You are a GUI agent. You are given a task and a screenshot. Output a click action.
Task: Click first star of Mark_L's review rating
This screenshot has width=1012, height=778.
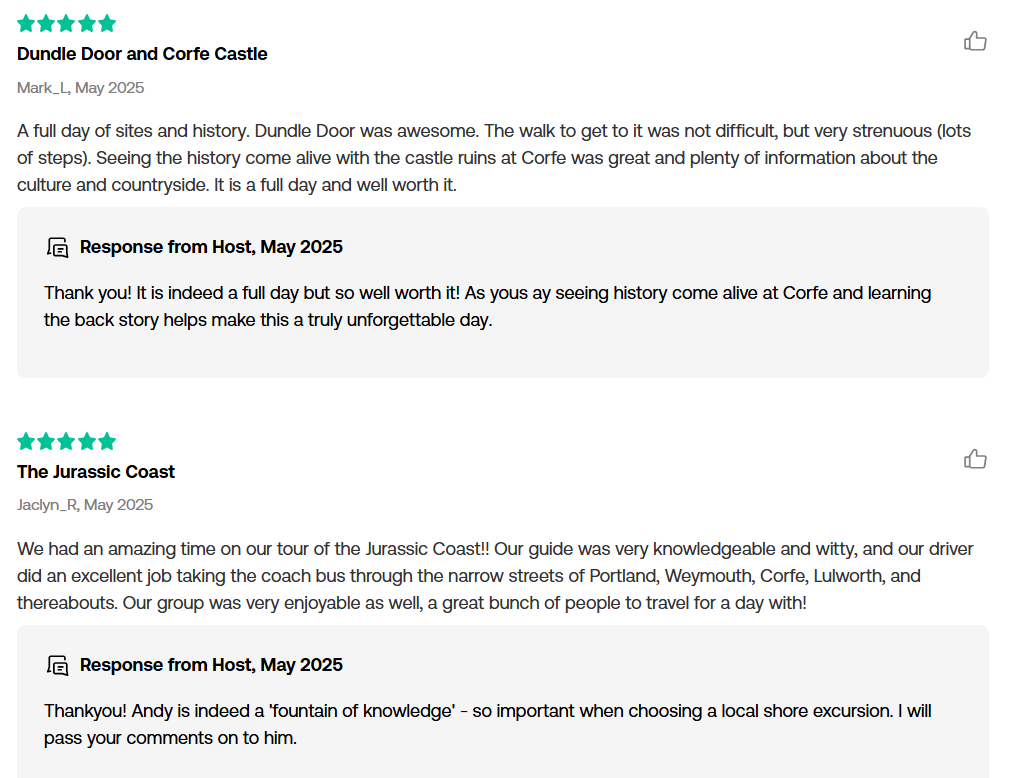click(x=26, y=24)
